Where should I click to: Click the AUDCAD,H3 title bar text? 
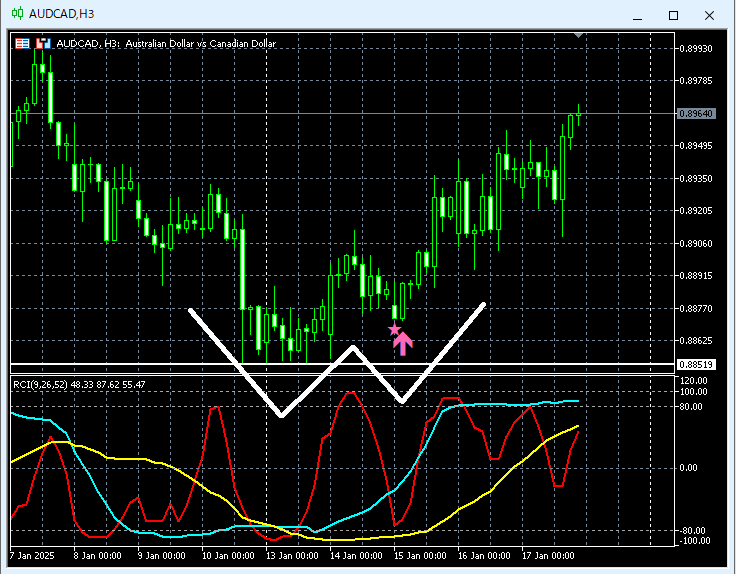(x=62, y=14)
